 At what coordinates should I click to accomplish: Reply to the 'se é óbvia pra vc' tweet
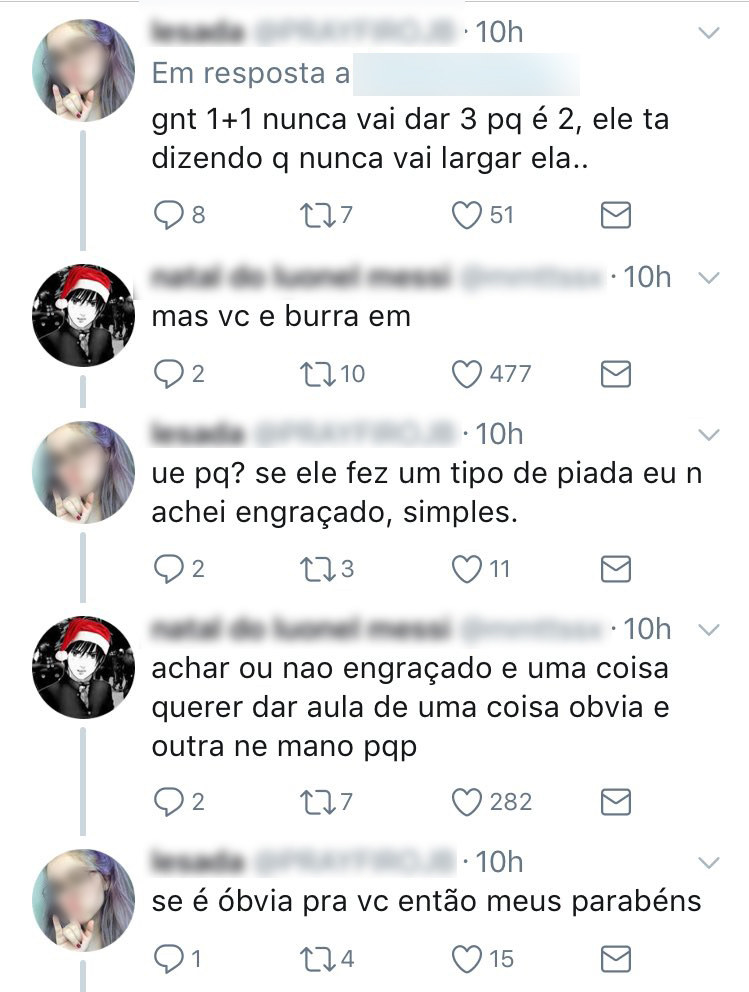click(168, 959)
